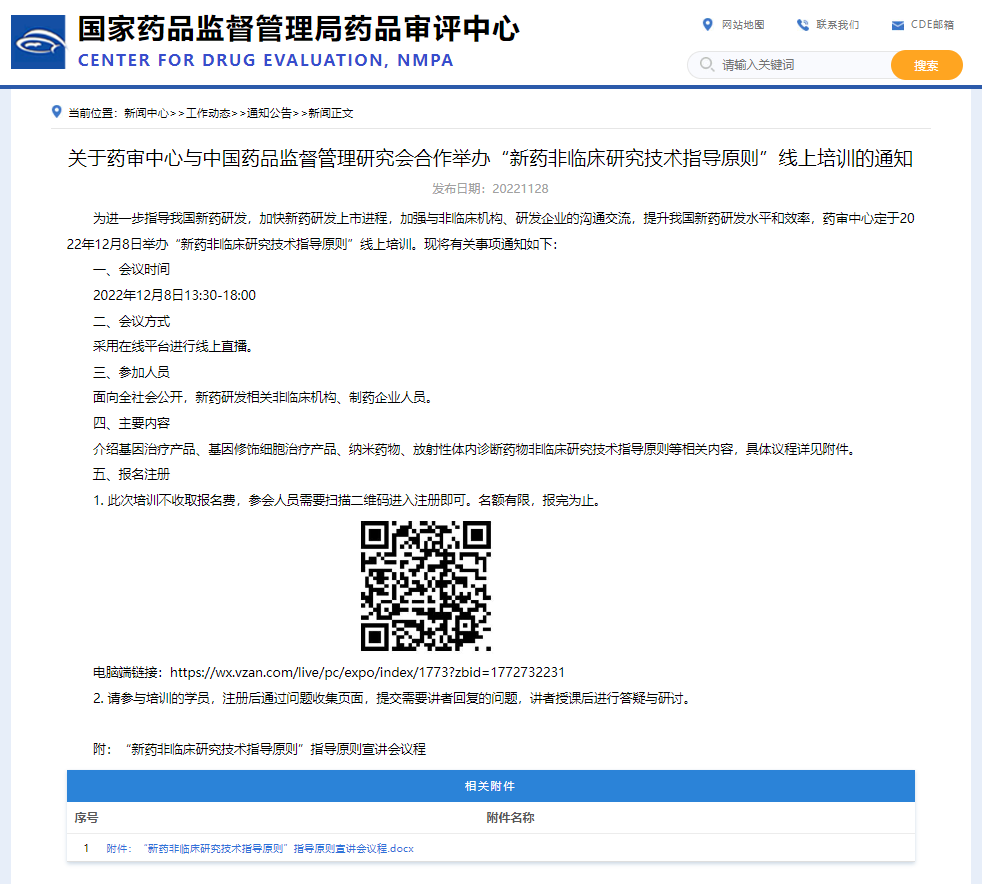982x884 pixels.
Task: Click the time text 2022年12月8日13:30-18:00
Action: click(174, 295)
